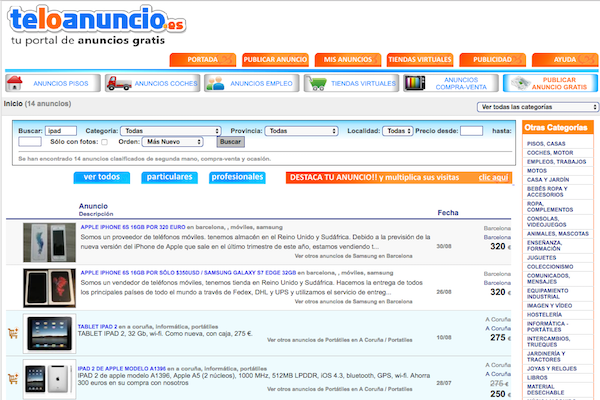The image size is (600, 400).
Task: Open the PUBLICIDAD tab
Action: [492, 60]
